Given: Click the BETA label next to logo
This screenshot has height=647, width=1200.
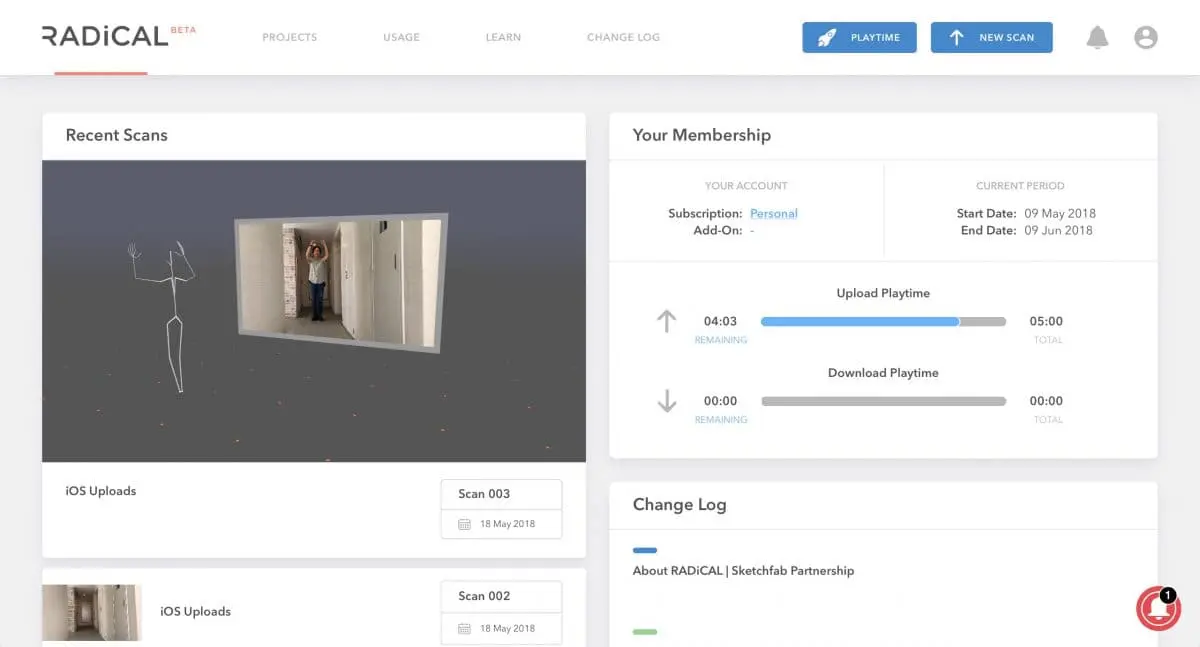Looking at the screenshot, I should (x=184, y=30).
